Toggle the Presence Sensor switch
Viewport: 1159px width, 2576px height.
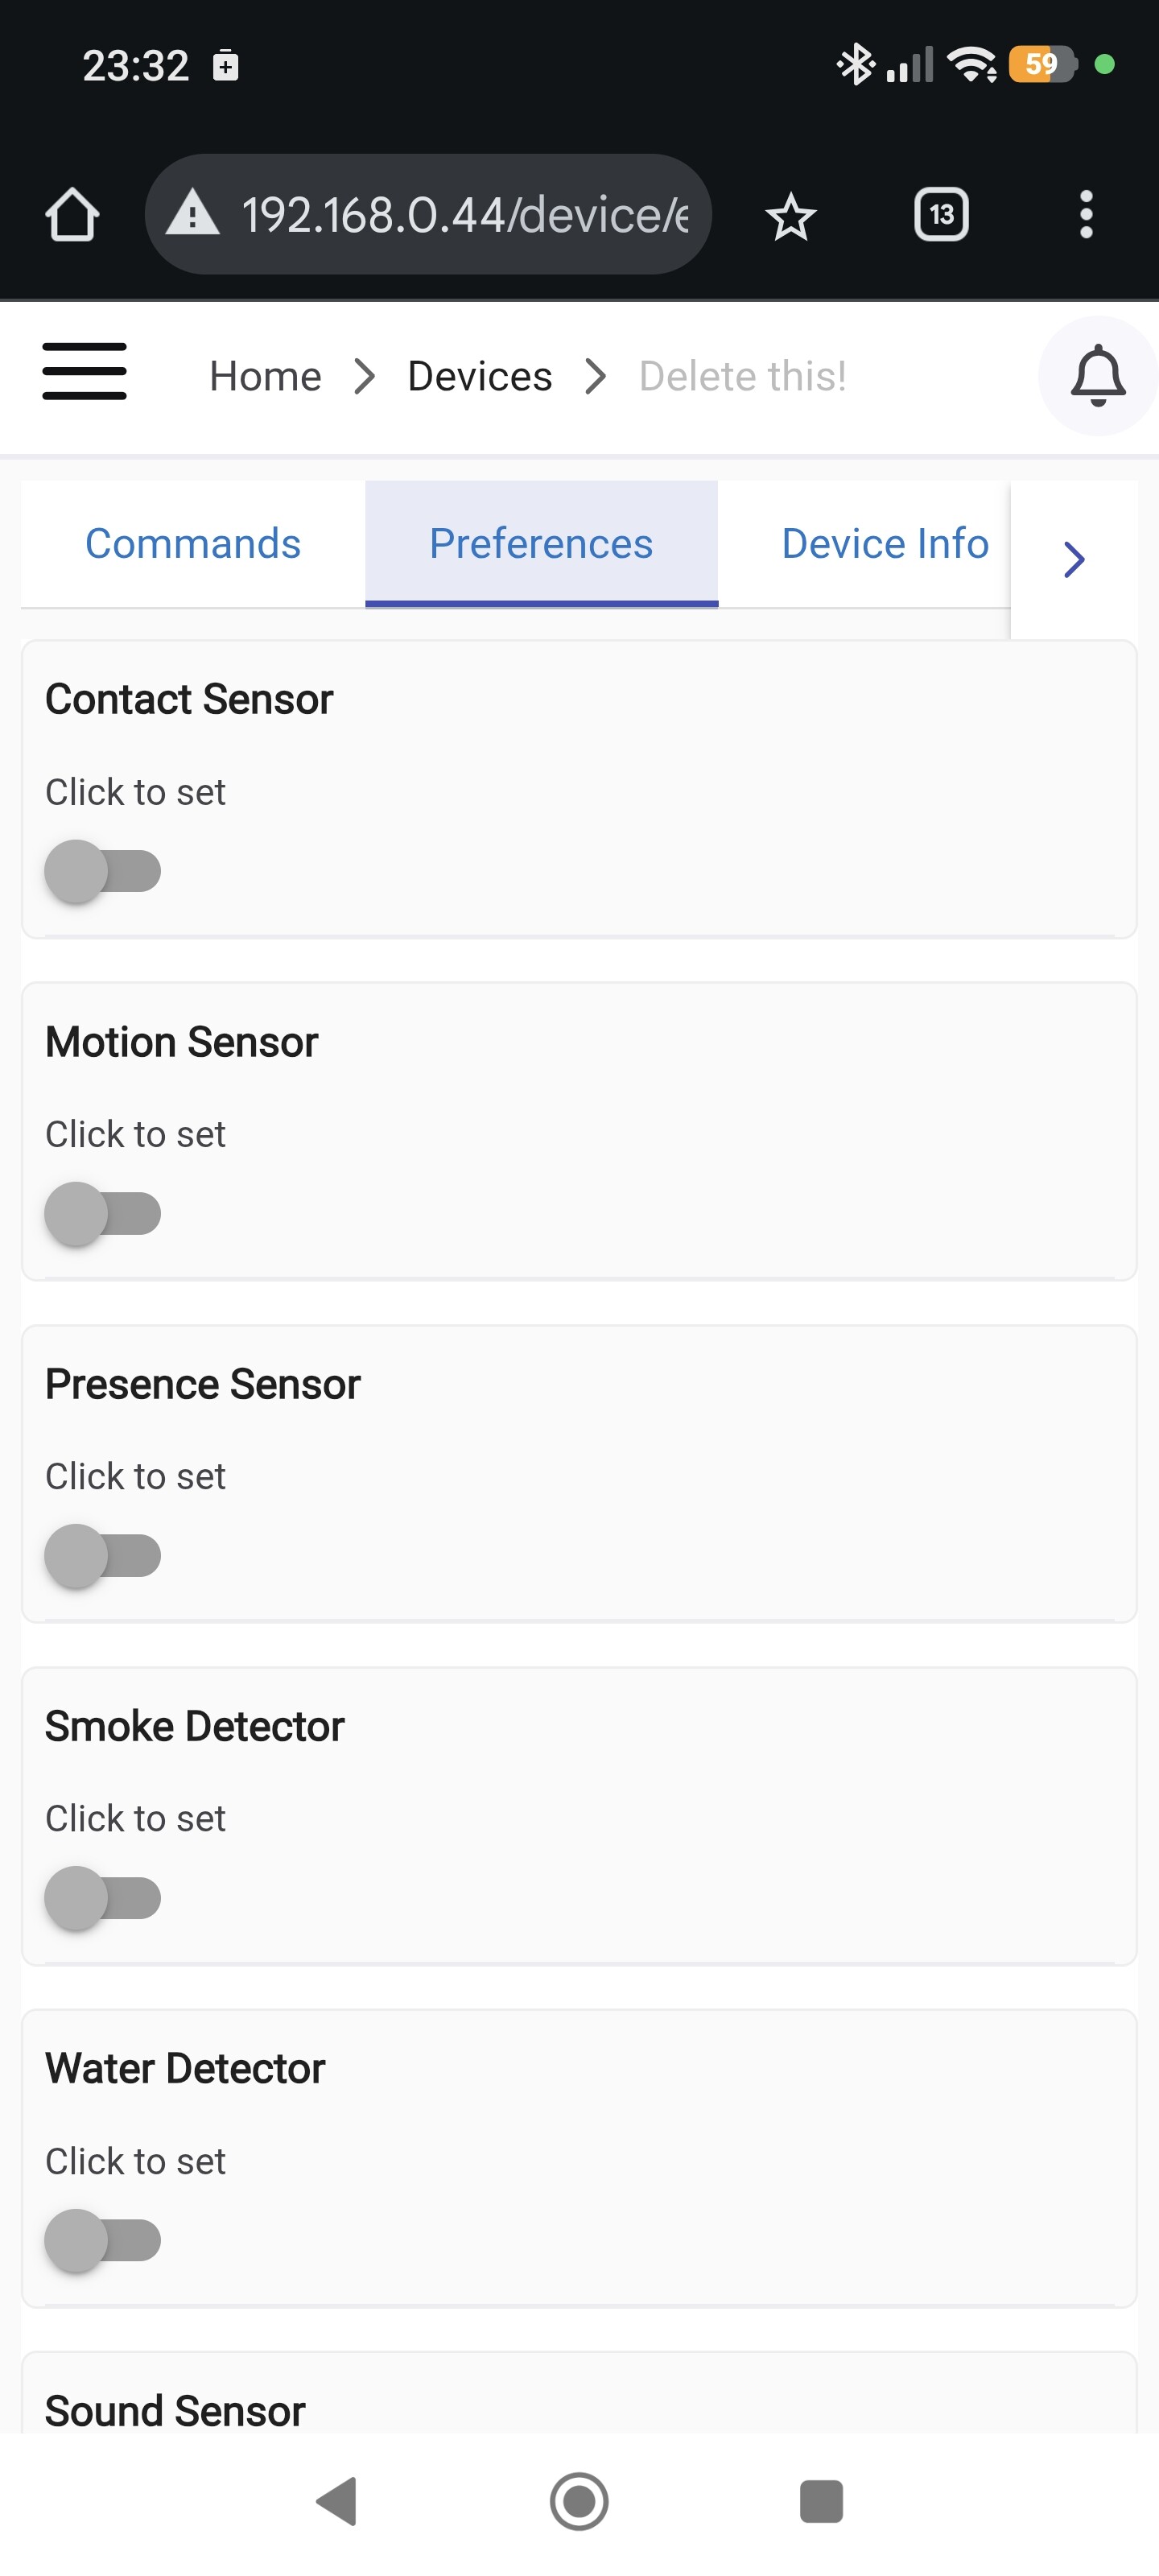[x=103, y=1555]
